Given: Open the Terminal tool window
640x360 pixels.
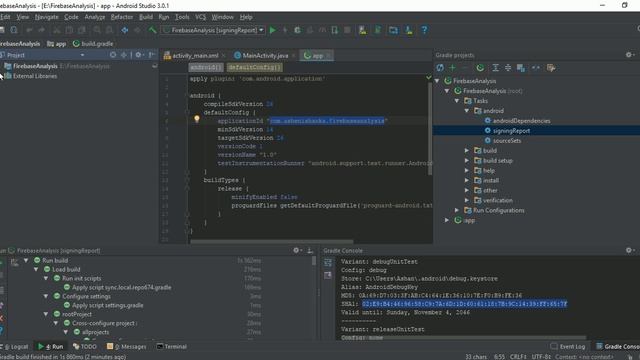Looking at the screenshot, I should (172, 347).
